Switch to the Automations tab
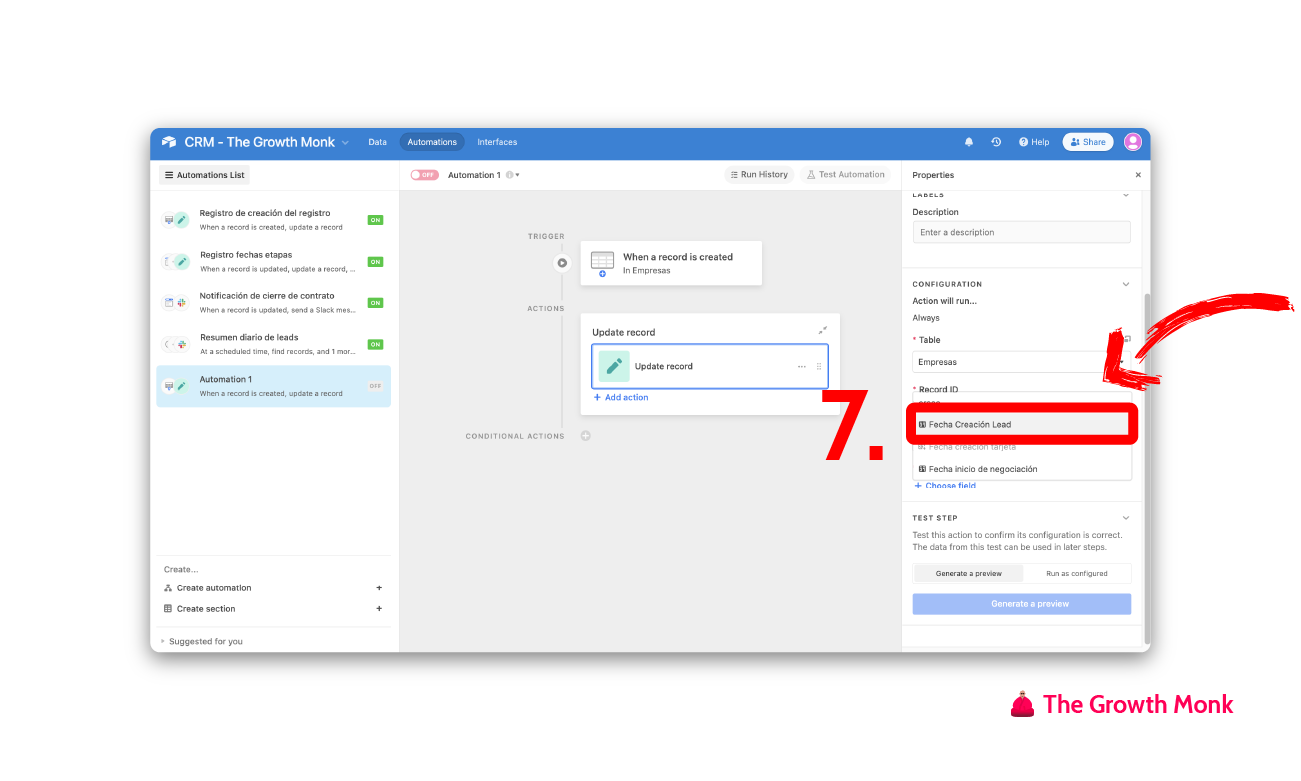Screen dimensions: 1301x781 (x=432, y=142)
